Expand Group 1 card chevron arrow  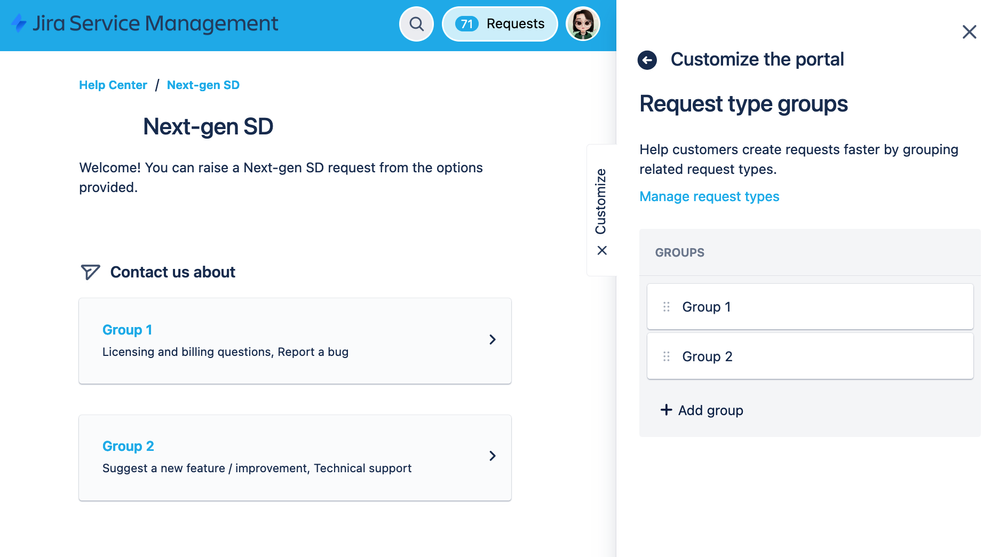(492, 340)
